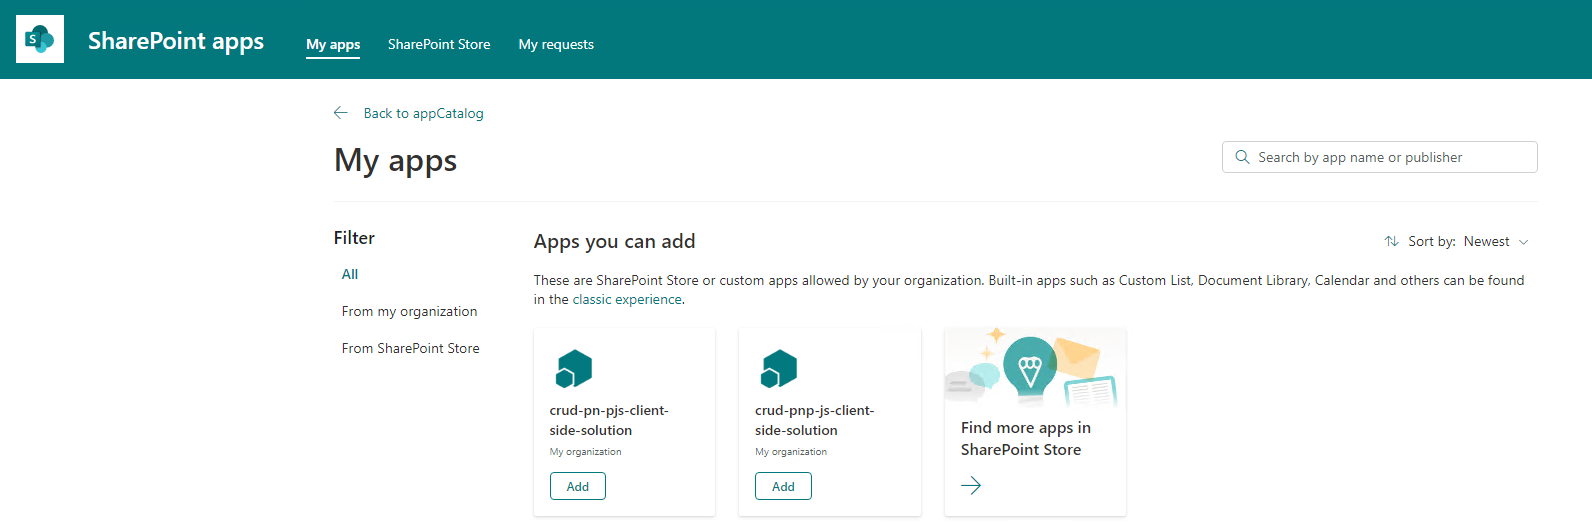Click the My apps page heading
This screenshot has width=1592, height=524.
coord(396,161)
